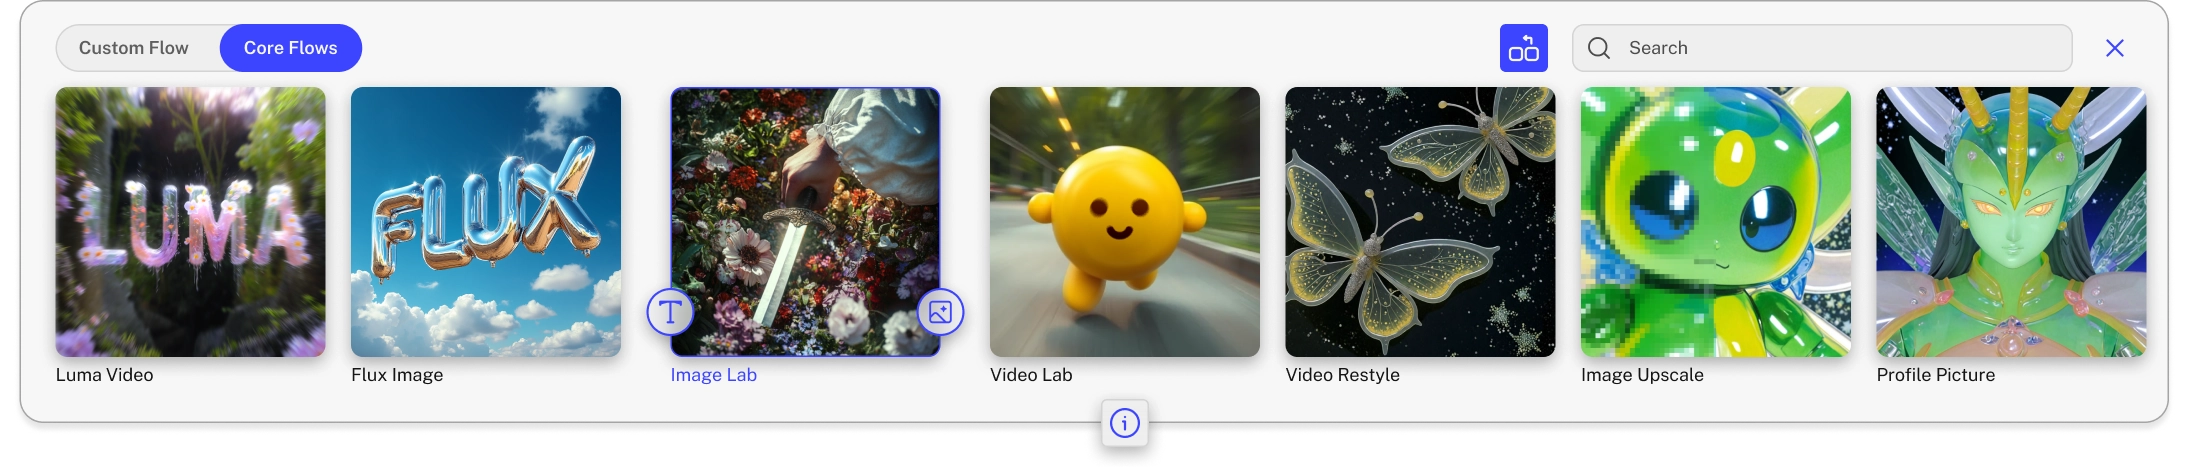Close the flows panel with X
2189x467 pixels.
[x=2114, y=48]
